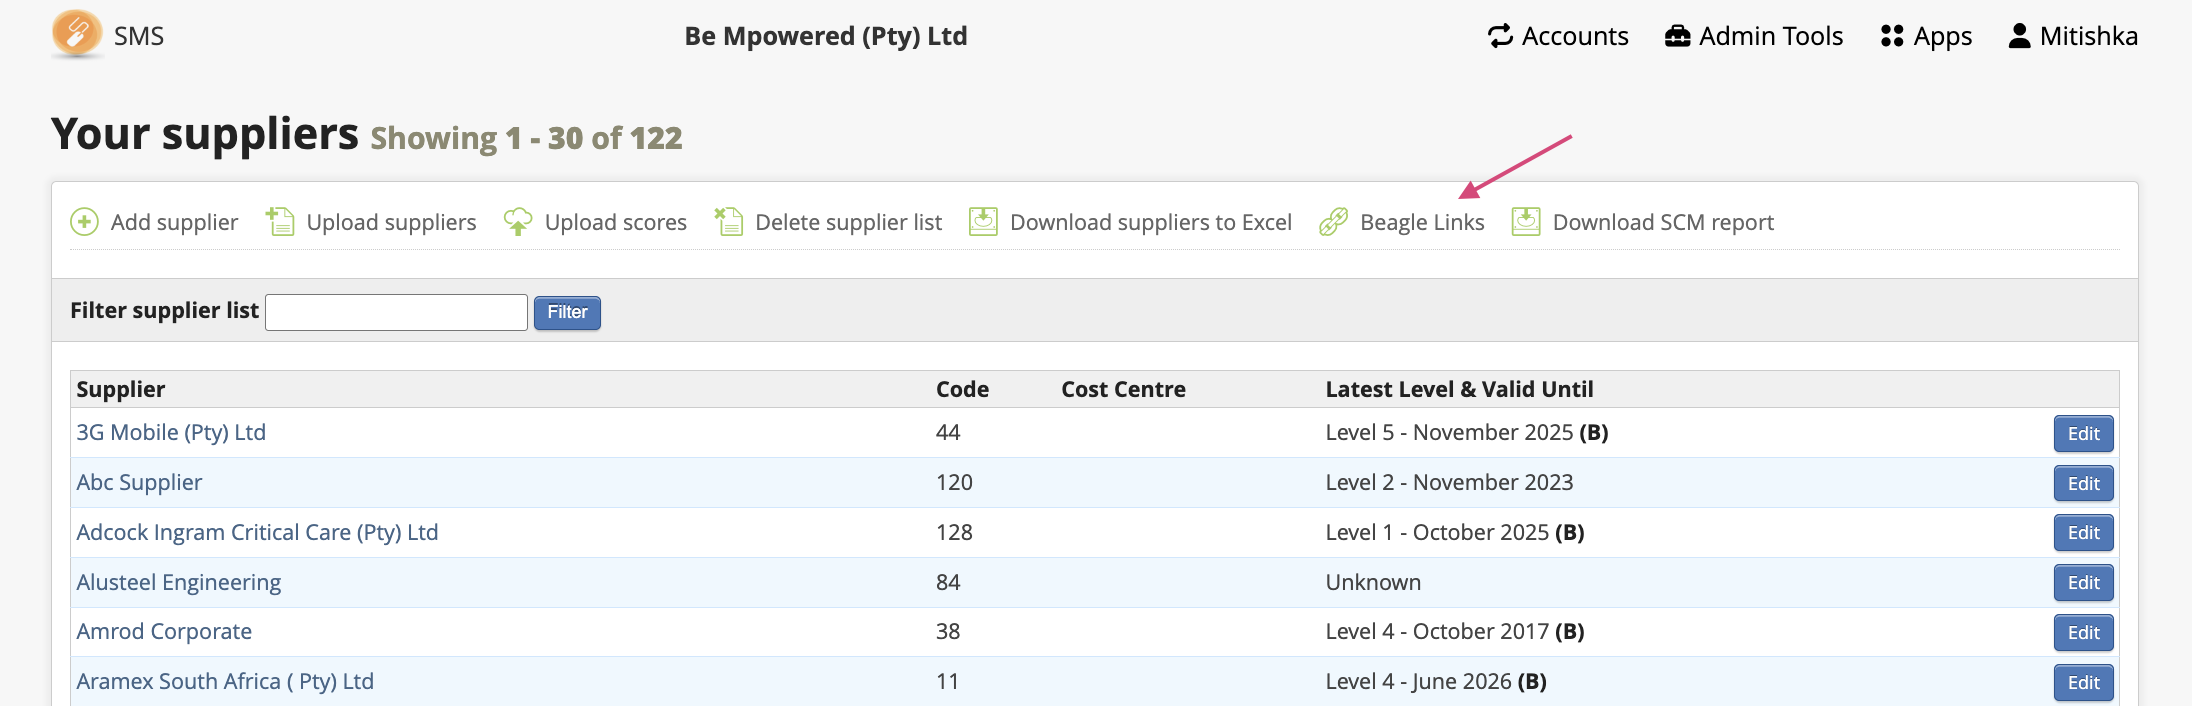Screen dimensions: 2192x706
Task: Edit the Adcock Ingram Critical Care row
Action: tap(2083, 533)
